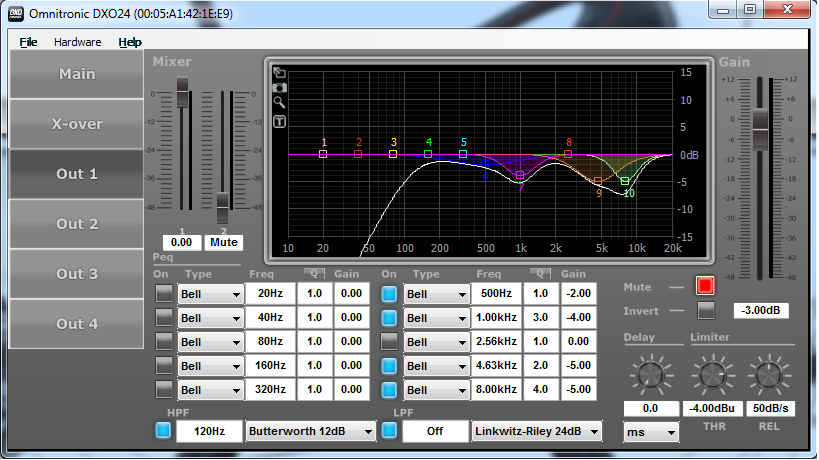
Task: Click the output Gain fader handle
Action: [x=760, y=128]
